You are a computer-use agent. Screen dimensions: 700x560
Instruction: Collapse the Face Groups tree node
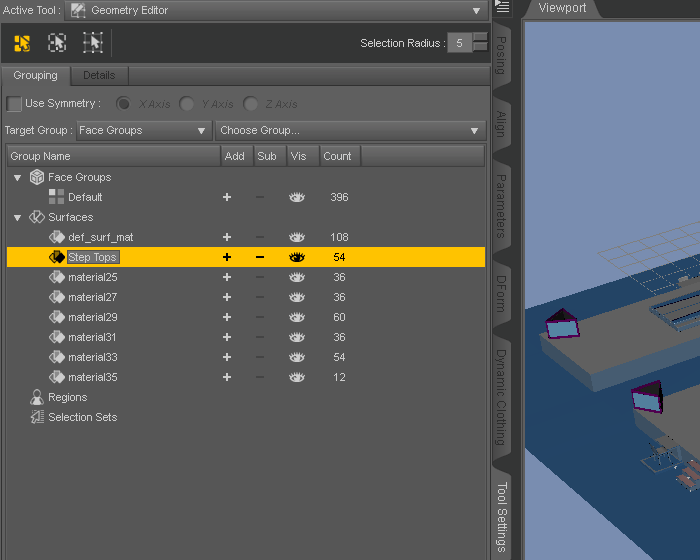[17, 178]
